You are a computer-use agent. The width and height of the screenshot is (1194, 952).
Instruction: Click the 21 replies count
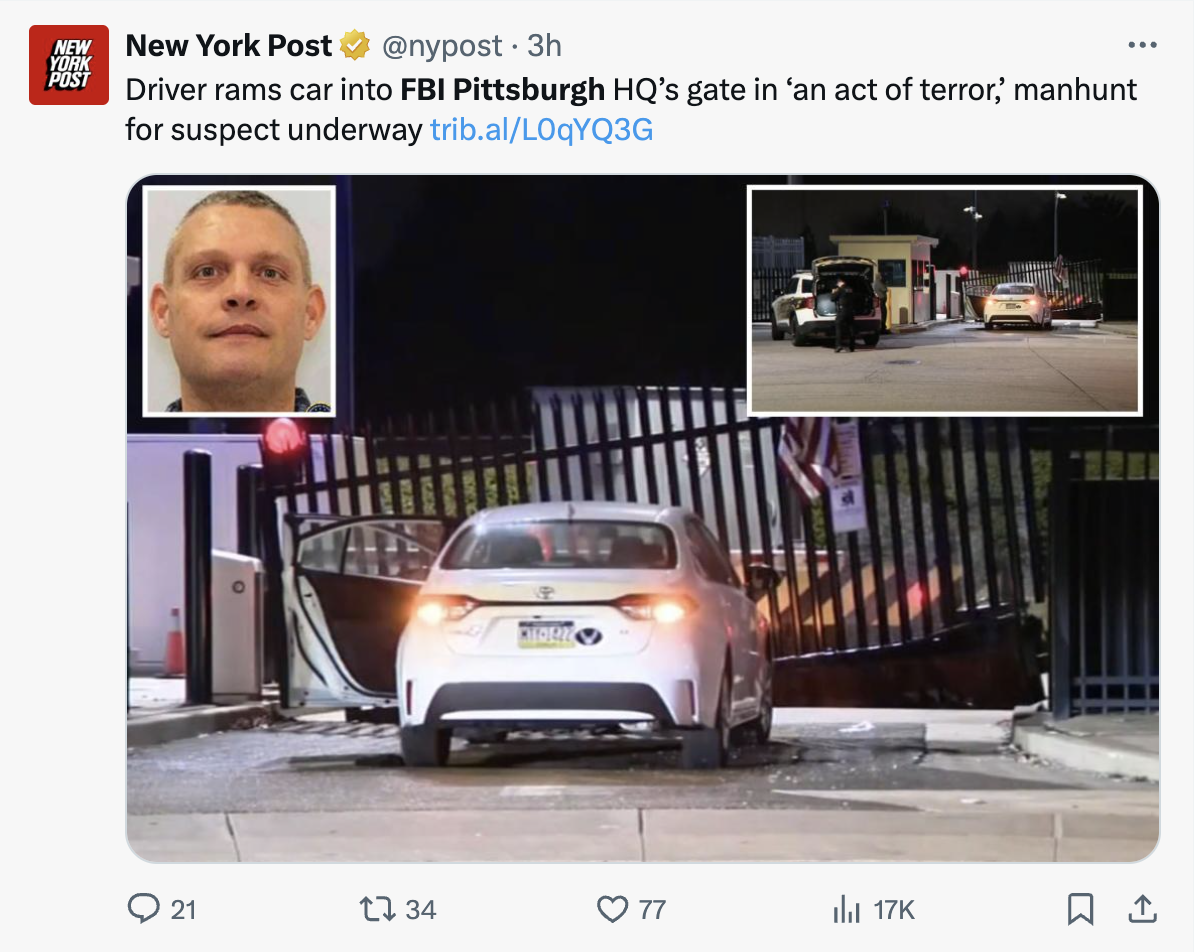tap(184, 909)
